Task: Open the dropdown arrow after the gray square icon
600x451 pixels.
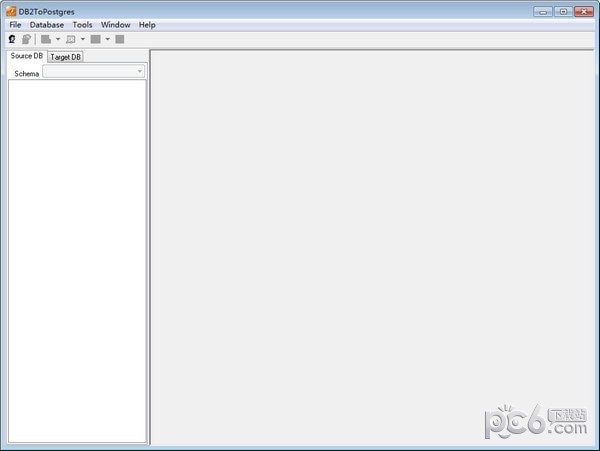Action: (x=108, y=39)
